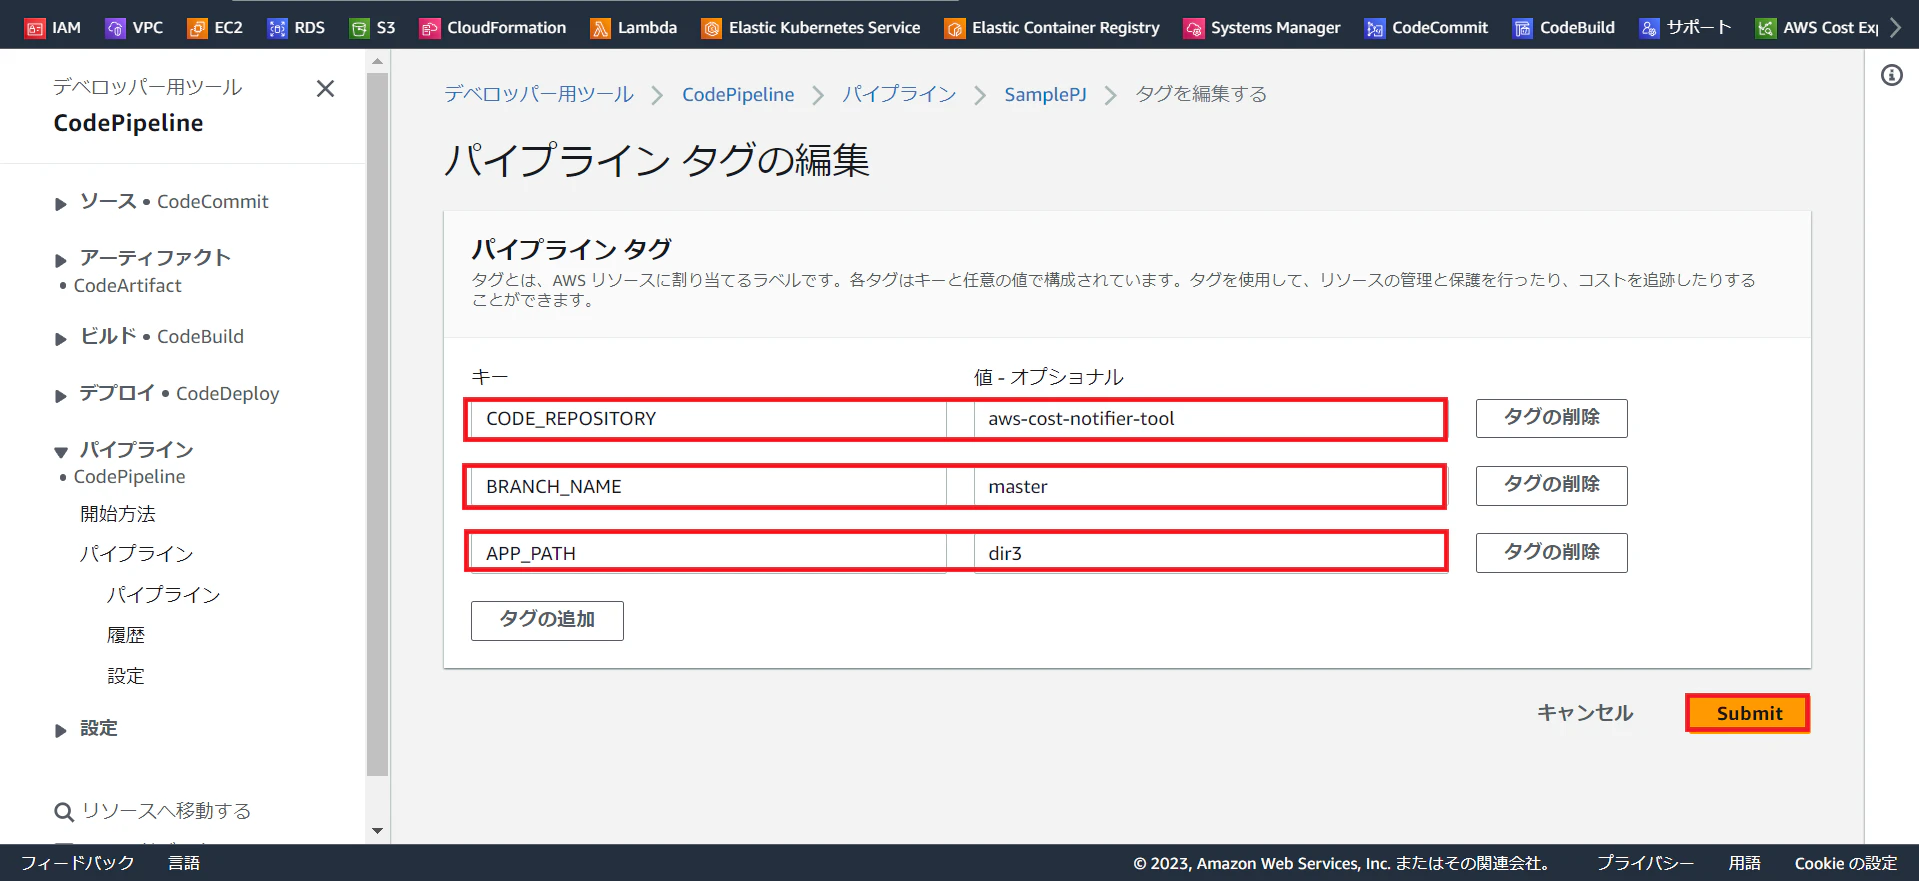Open the パイプライン parent item under CodePipeline
Screen dimensions: 1919x881
pyautogui.click(x=137, y=554)
